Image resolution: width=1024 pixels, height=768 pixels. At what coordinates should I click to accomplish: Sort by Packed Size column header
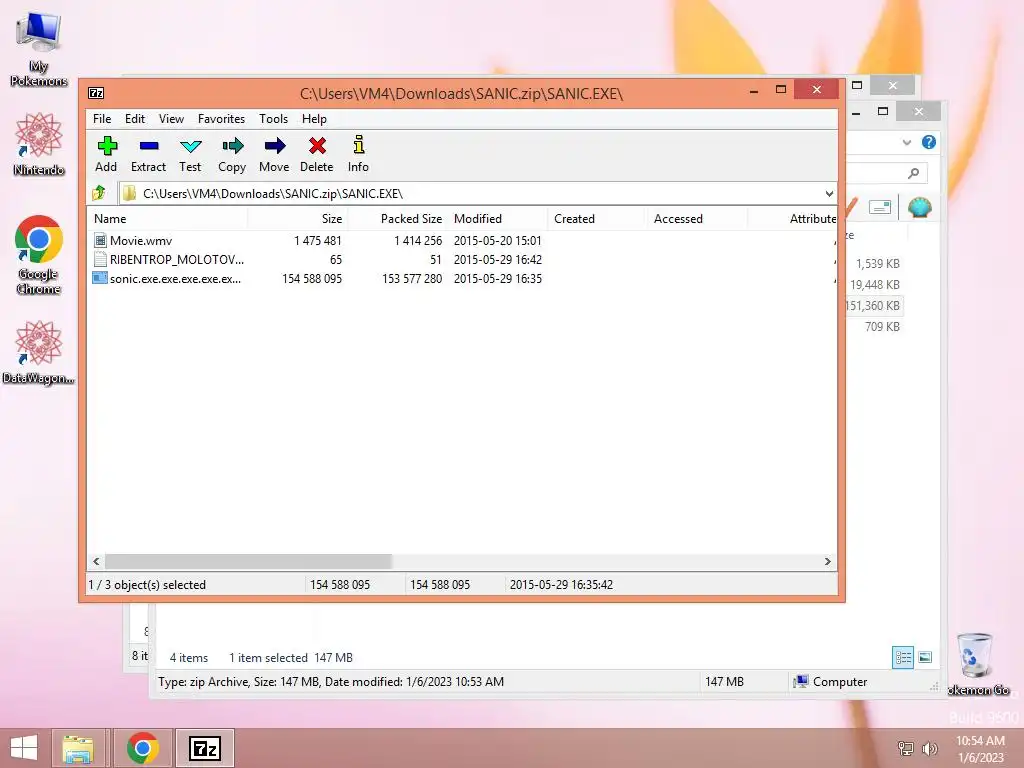point(397,219)
